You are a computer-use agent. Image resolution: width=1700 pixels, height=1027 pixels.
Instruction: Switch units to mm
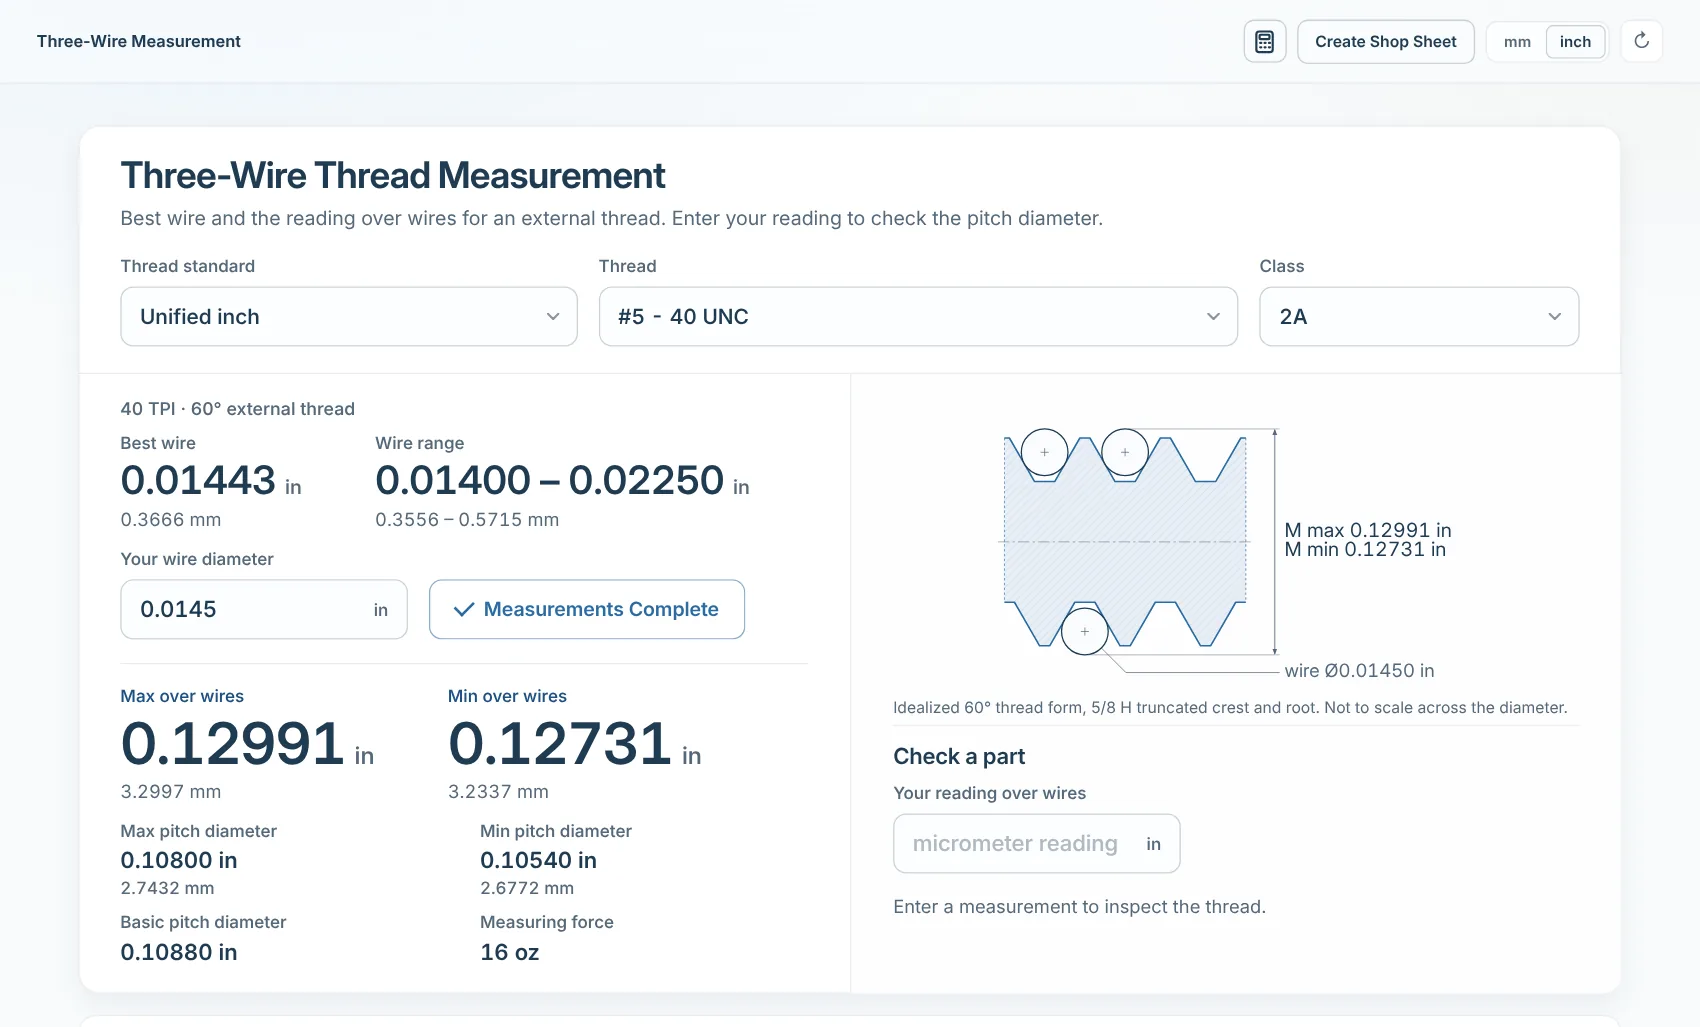point(1517,42)
